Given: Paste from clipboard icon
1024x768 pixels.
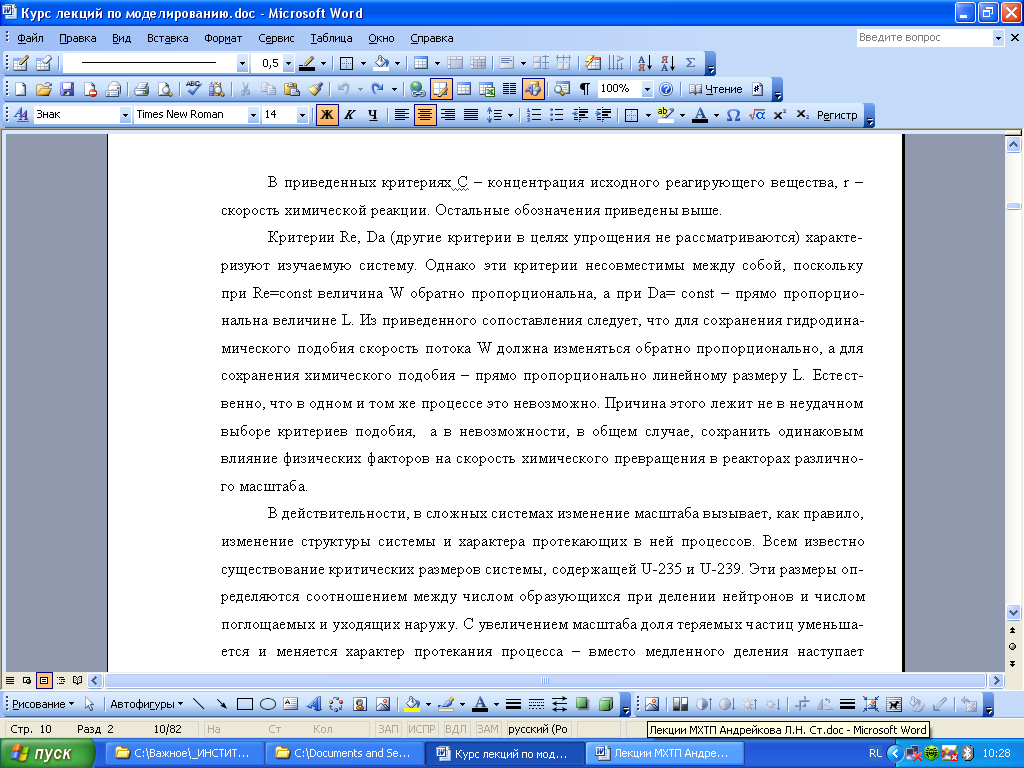Looking at the screenshot, I should (291, 89).
